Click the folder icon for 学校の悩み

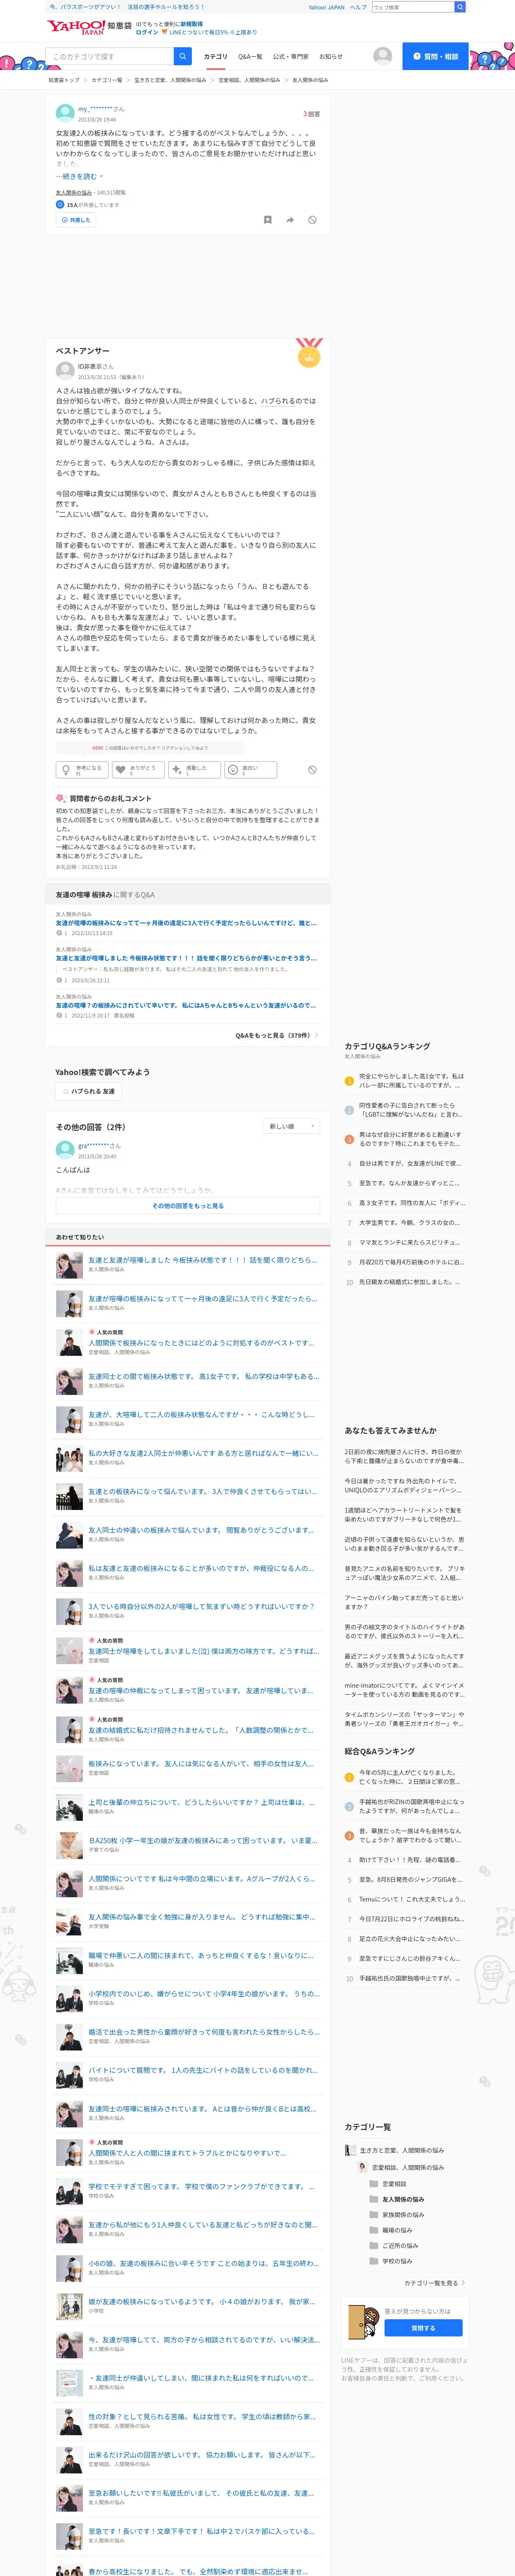tap(374, 2261)
